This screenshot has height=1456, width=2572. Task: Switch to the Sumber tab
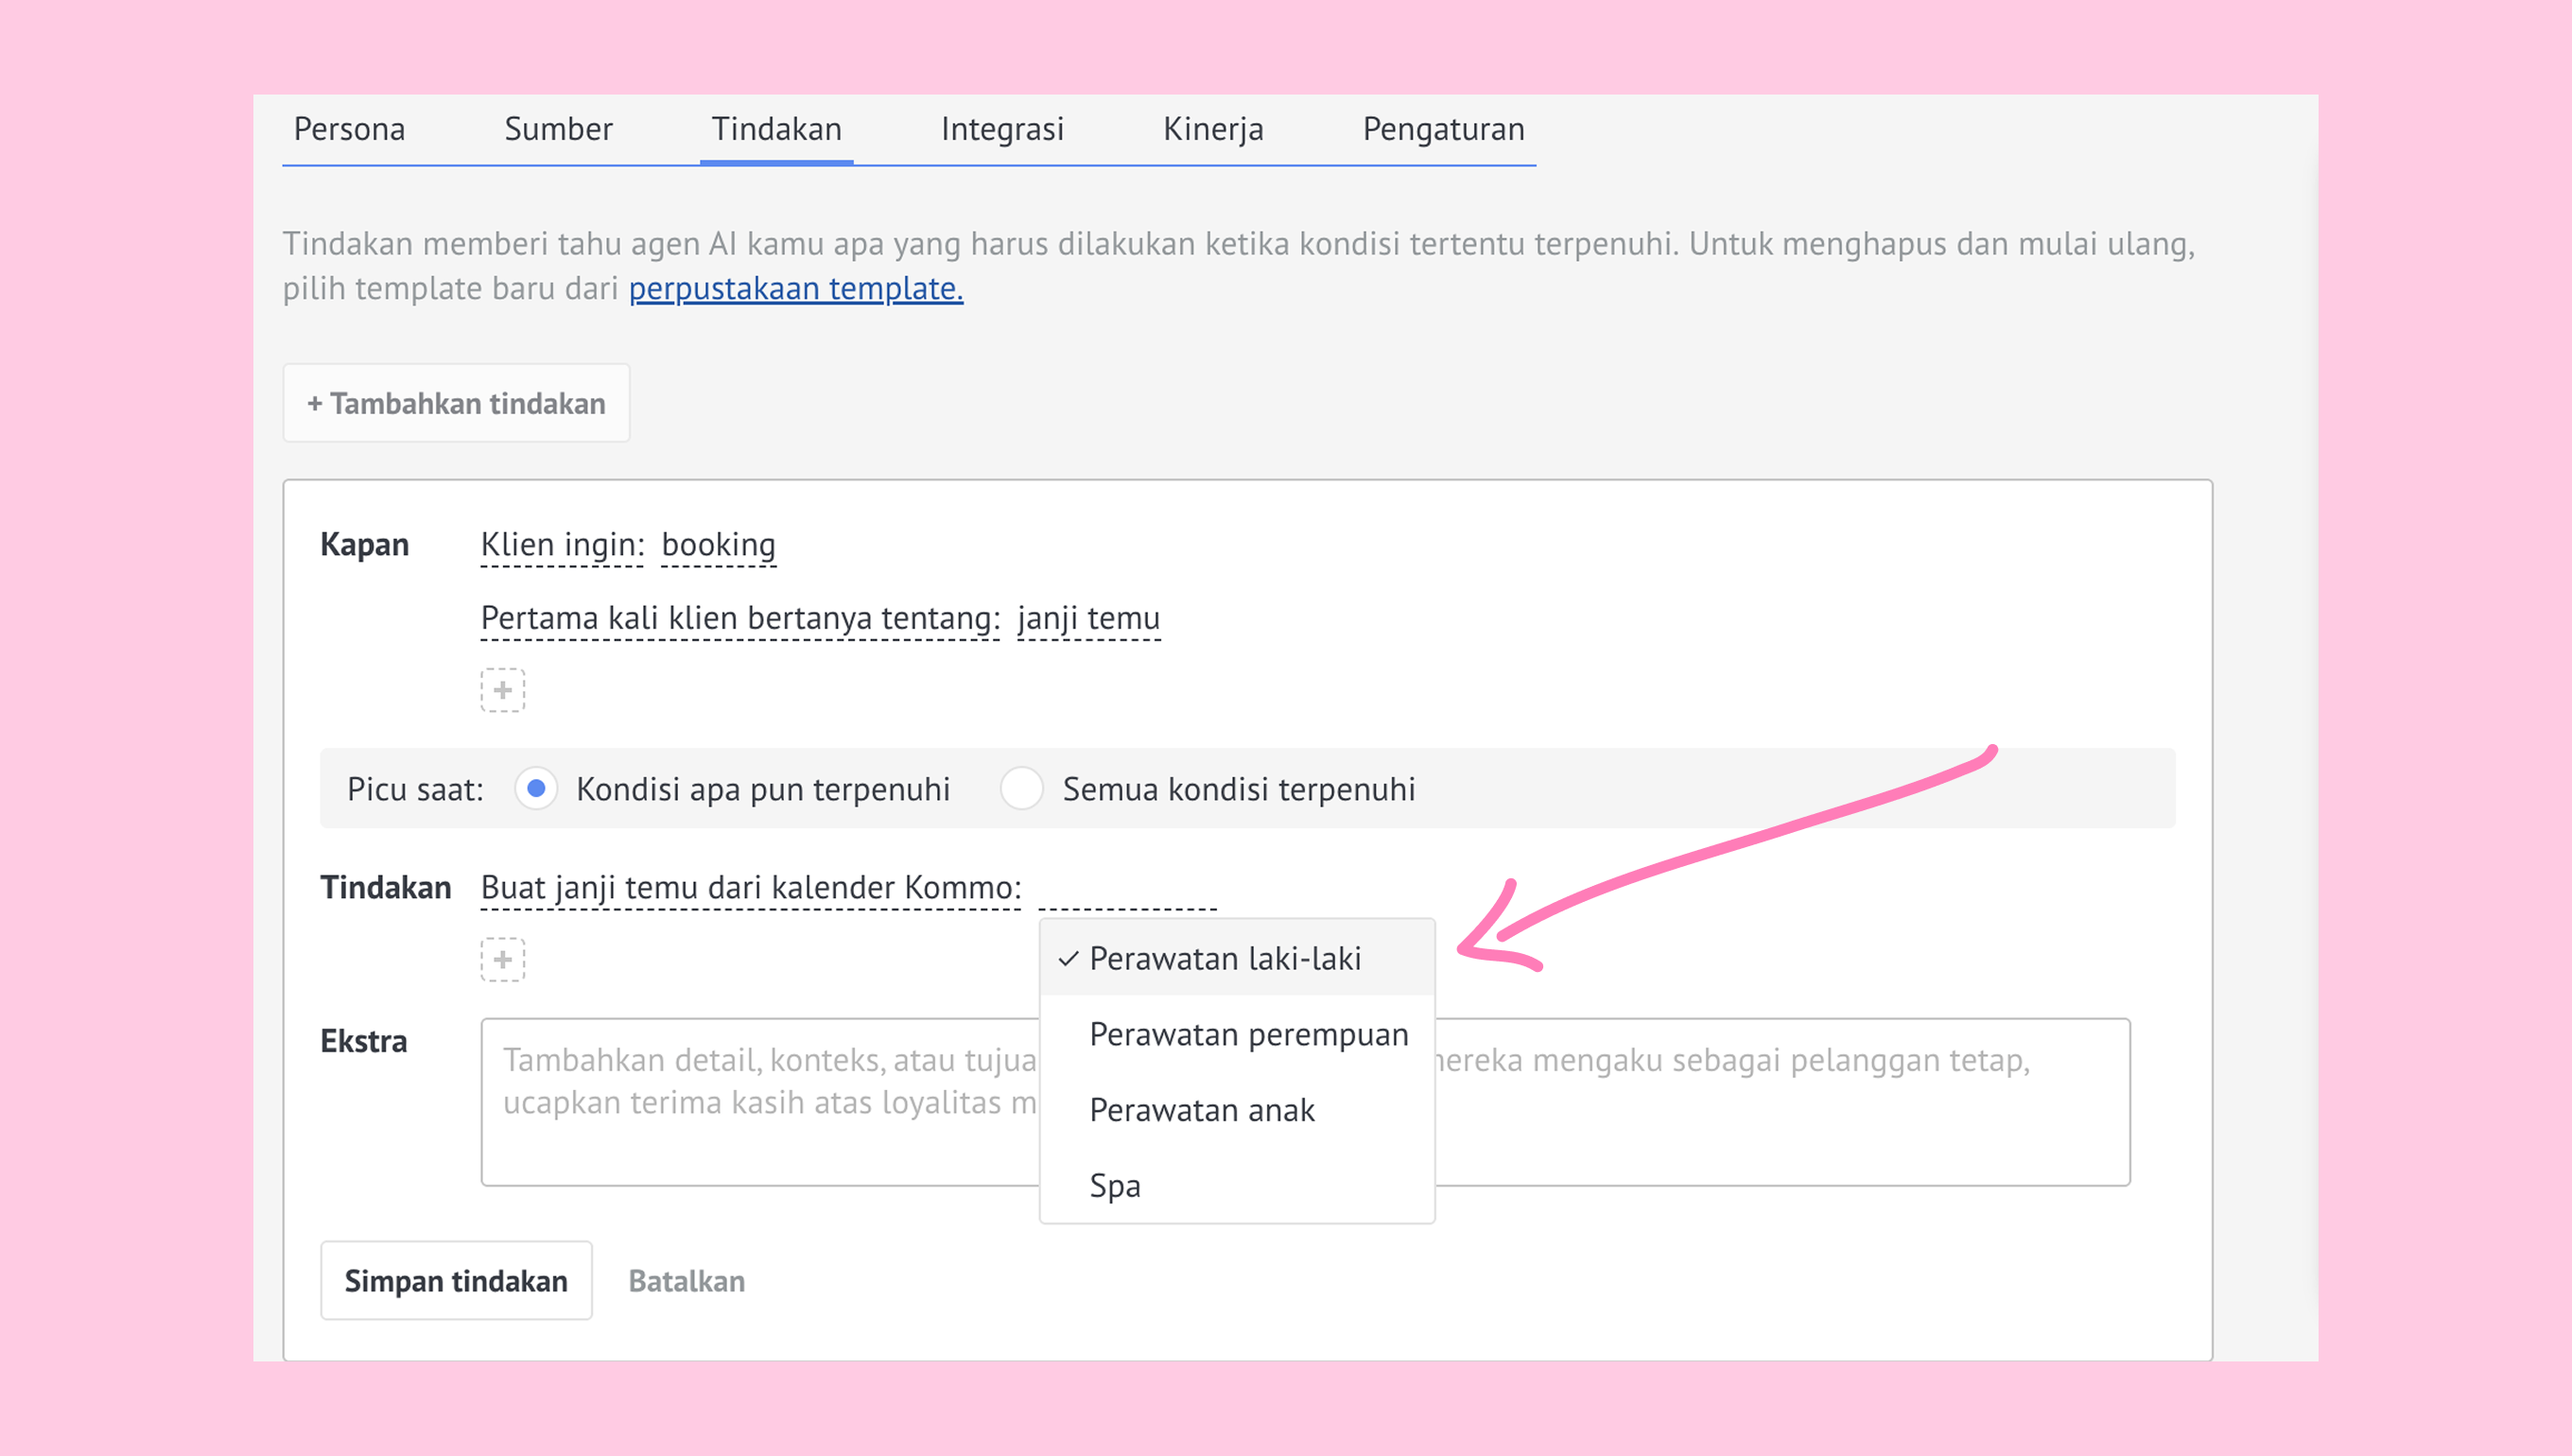click(558, 129)
